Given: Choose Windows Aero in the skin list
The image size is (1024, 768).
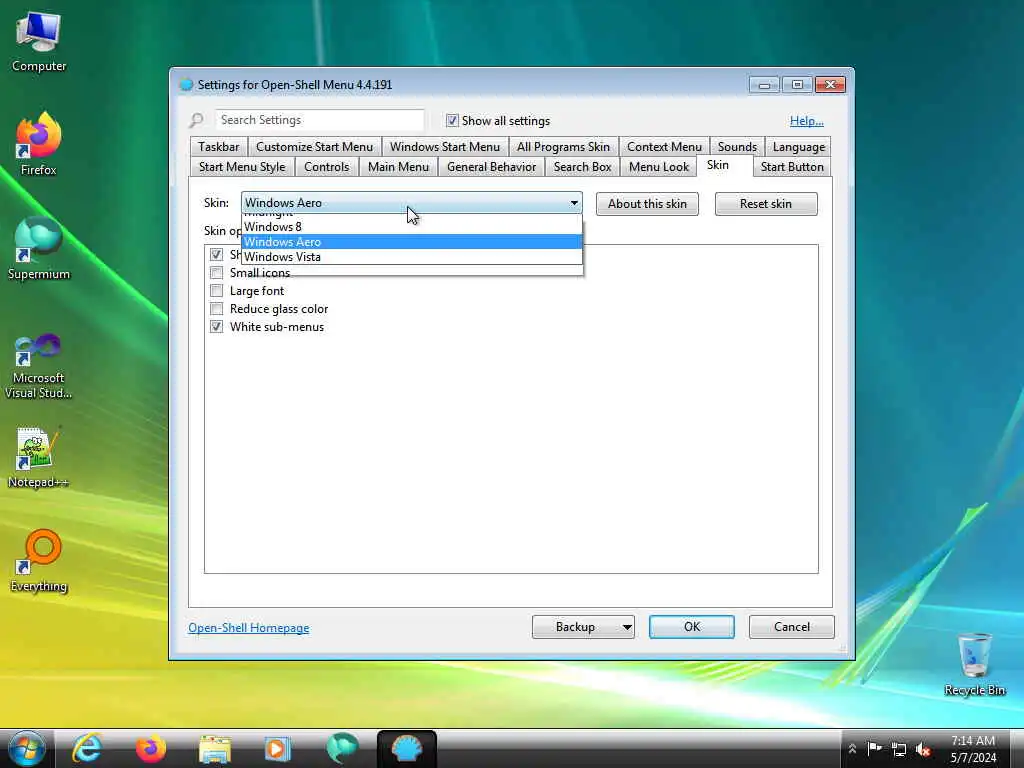Looking at the screenshot, I should click(x=411, y=242).
